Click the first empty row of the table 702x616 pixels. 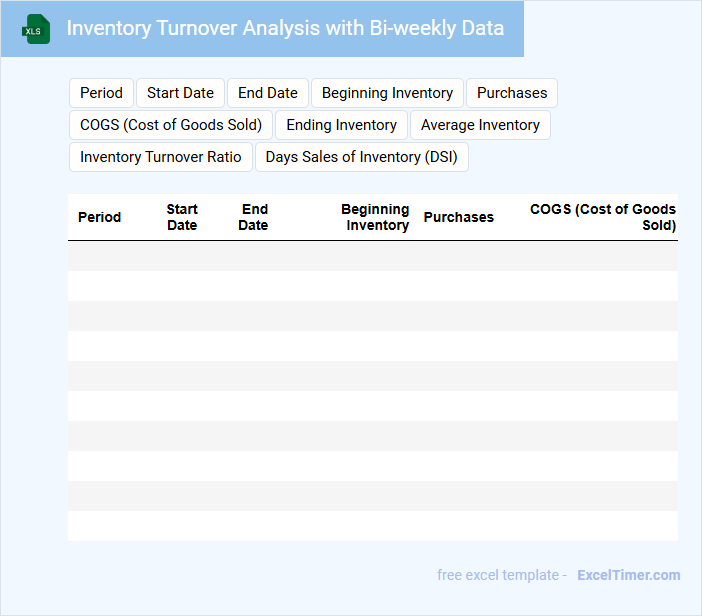(x=372, y=256)
